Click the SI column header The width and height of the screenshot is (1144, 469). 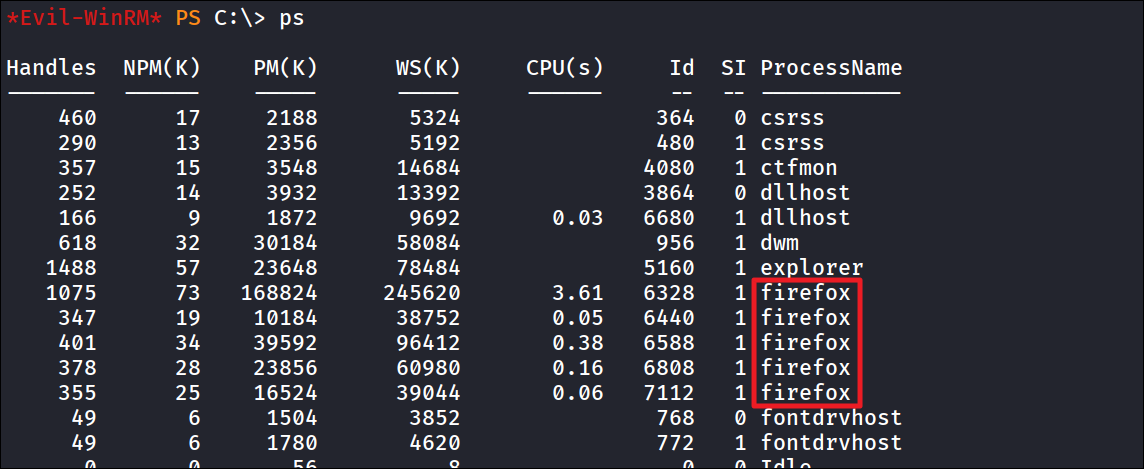coord(733,68)
